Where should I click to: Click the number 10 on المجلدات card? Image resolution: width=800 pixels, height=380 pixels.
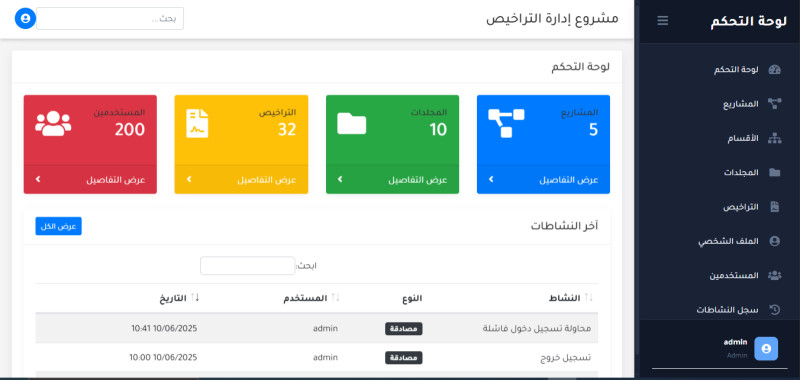tap(438, 130)
